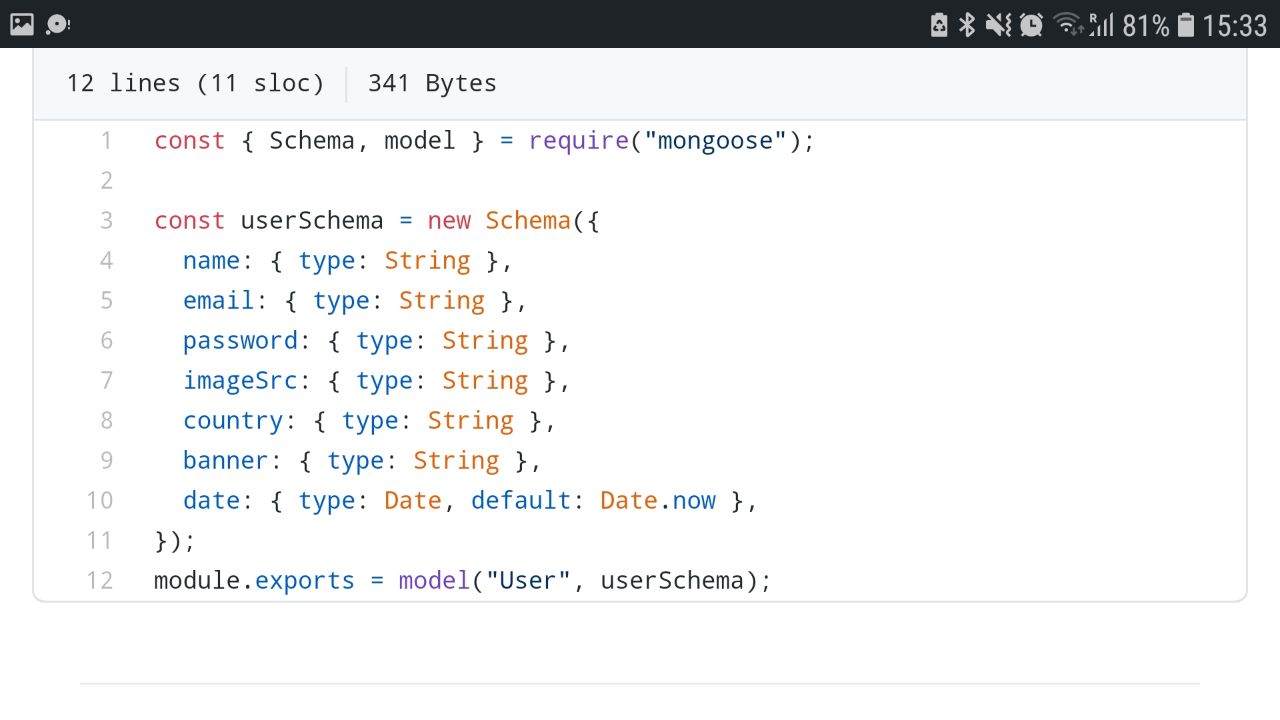
Task: Click the "12 lines (11 sloc)" file info text
Action: pos(196,83)
